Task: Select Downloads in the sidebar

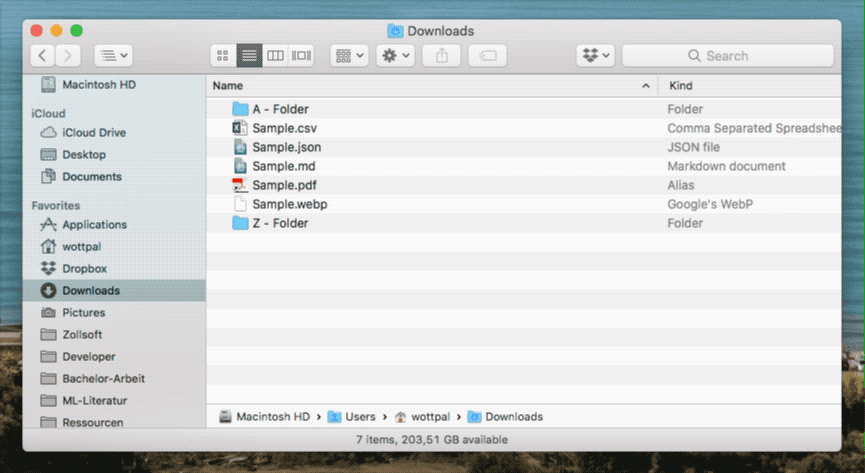Action: point(114,290)
